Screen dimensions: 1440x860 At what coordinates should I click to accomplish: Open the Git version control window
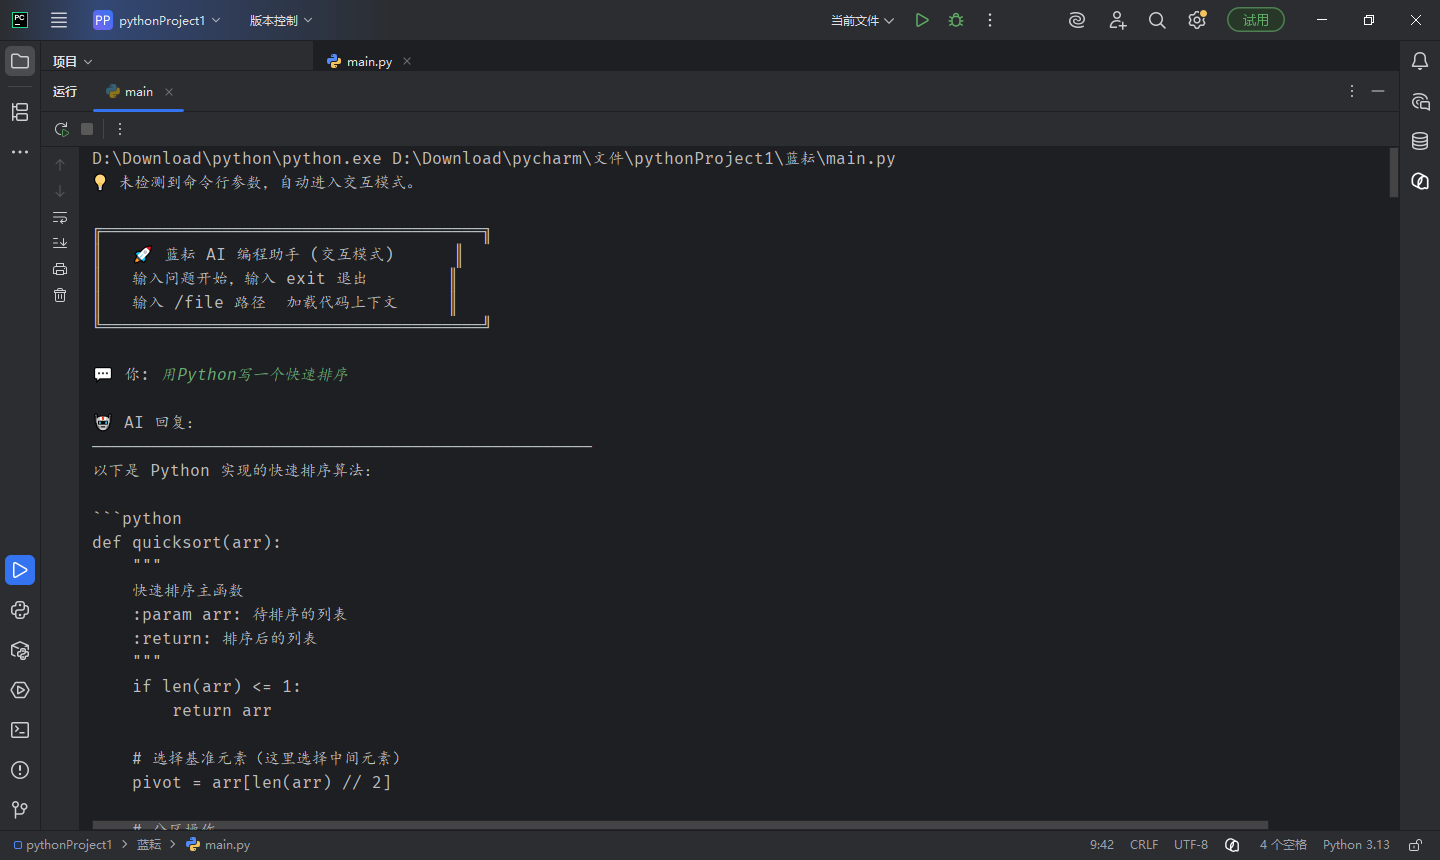[x=20, y=810]
